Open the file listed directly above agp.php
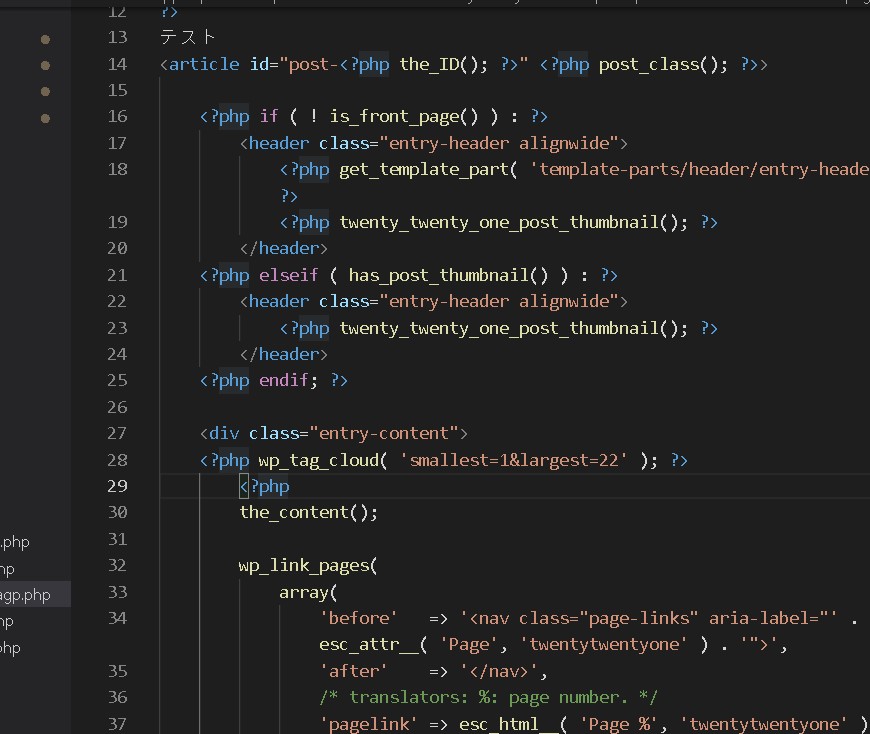This screenshot has height=734, width=870. (x=8, y=569)
